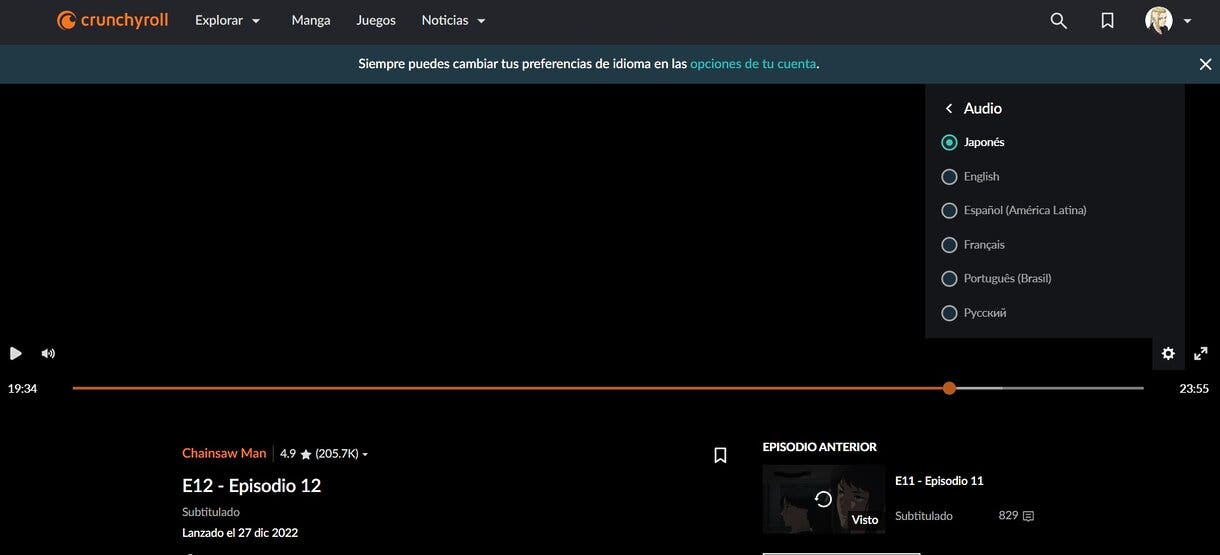The height and width of the screenshot is (555, 1220).
Task: Click the playback position handle
Action: click(949, 388)
